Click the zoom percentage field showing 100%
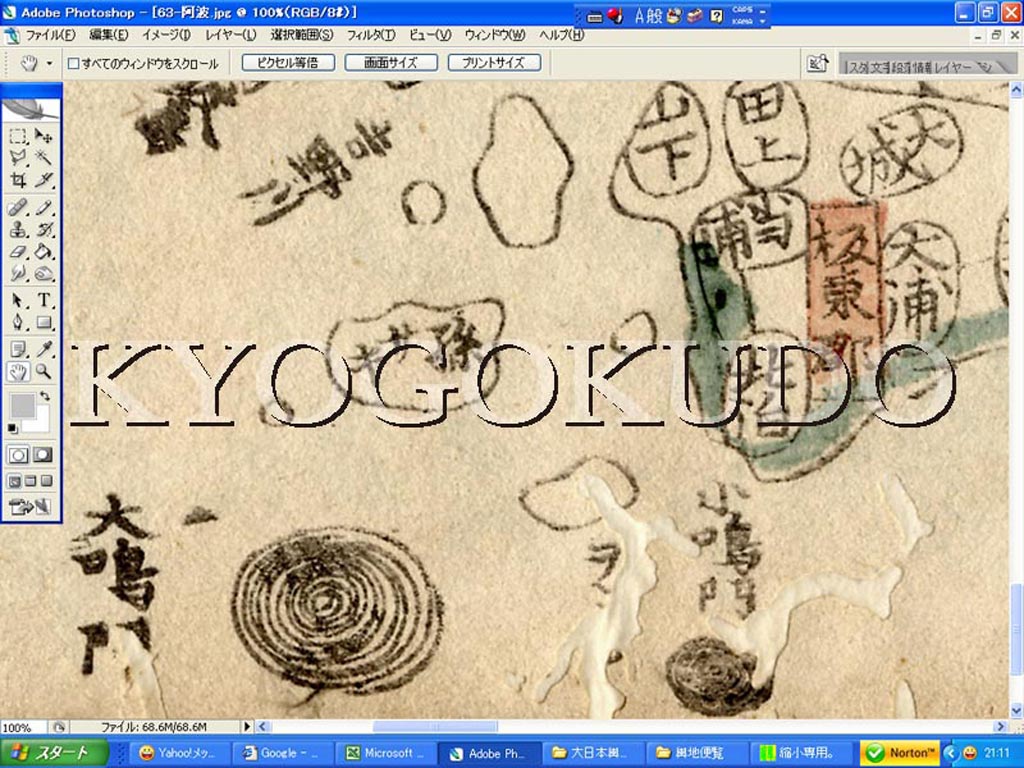This screenshot has width=1024, height=768. pyautogui.click(x=22, y=727)
